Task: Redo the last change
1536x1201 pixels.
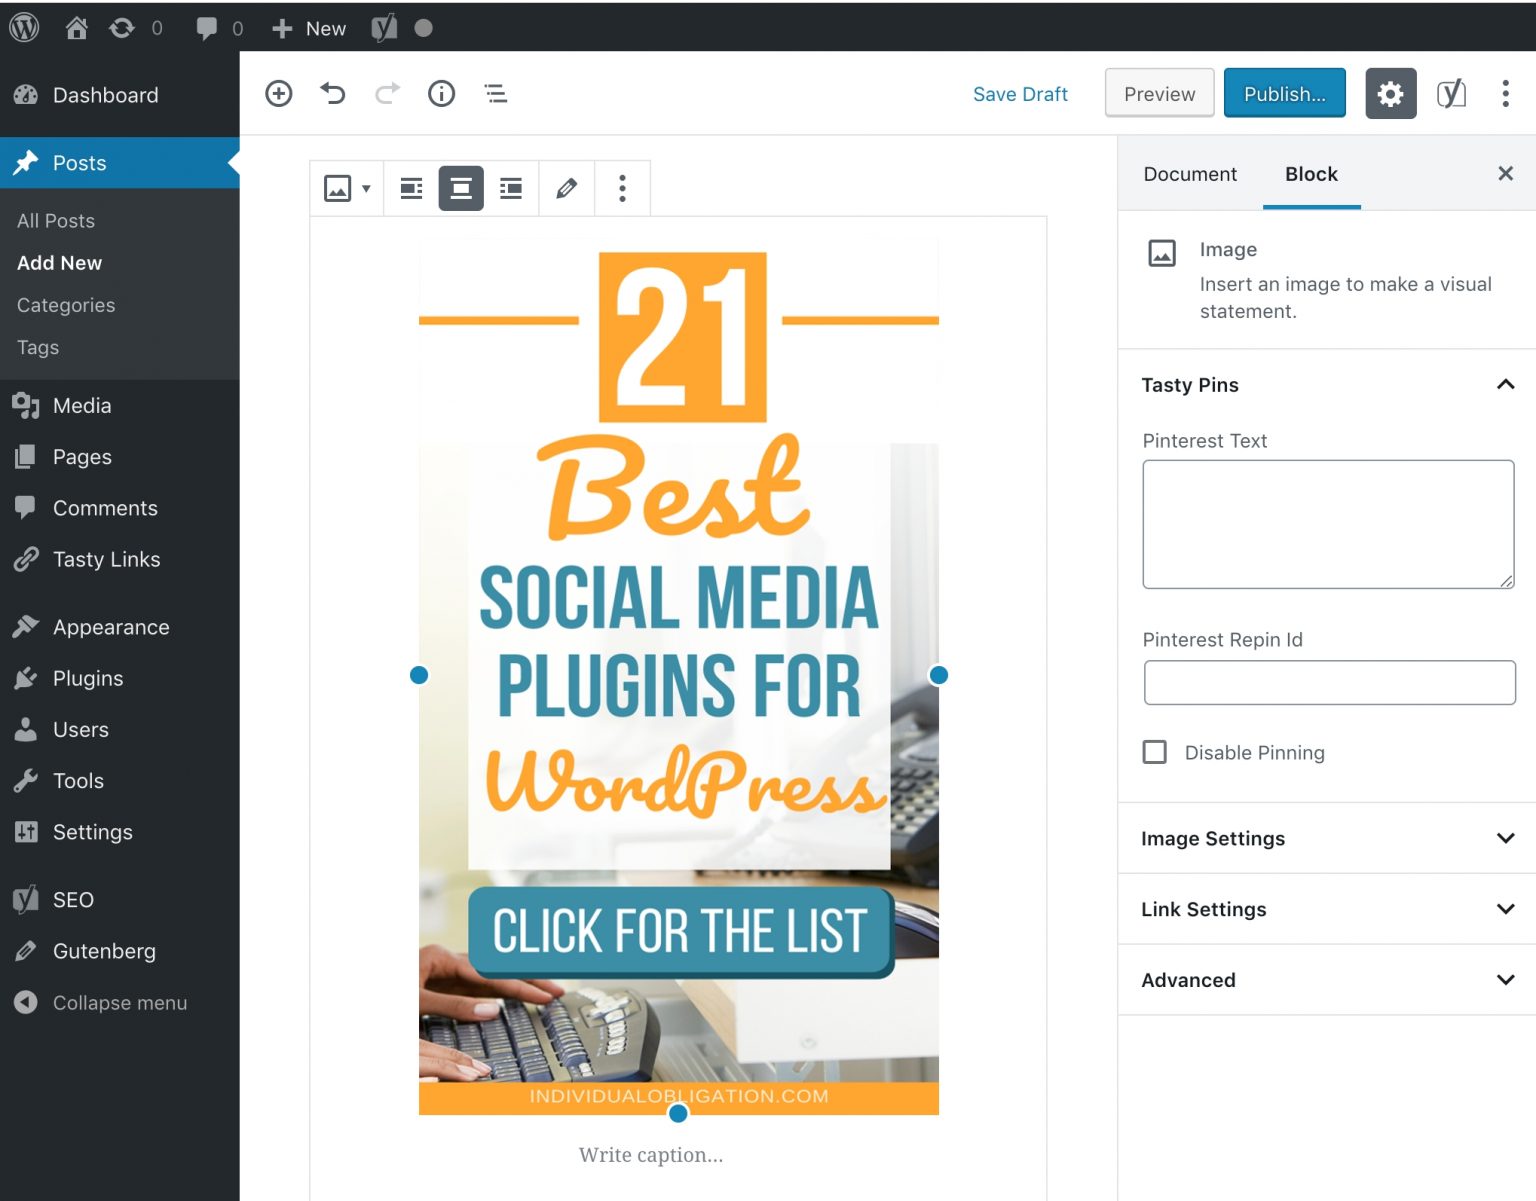Action: (386, 93)
